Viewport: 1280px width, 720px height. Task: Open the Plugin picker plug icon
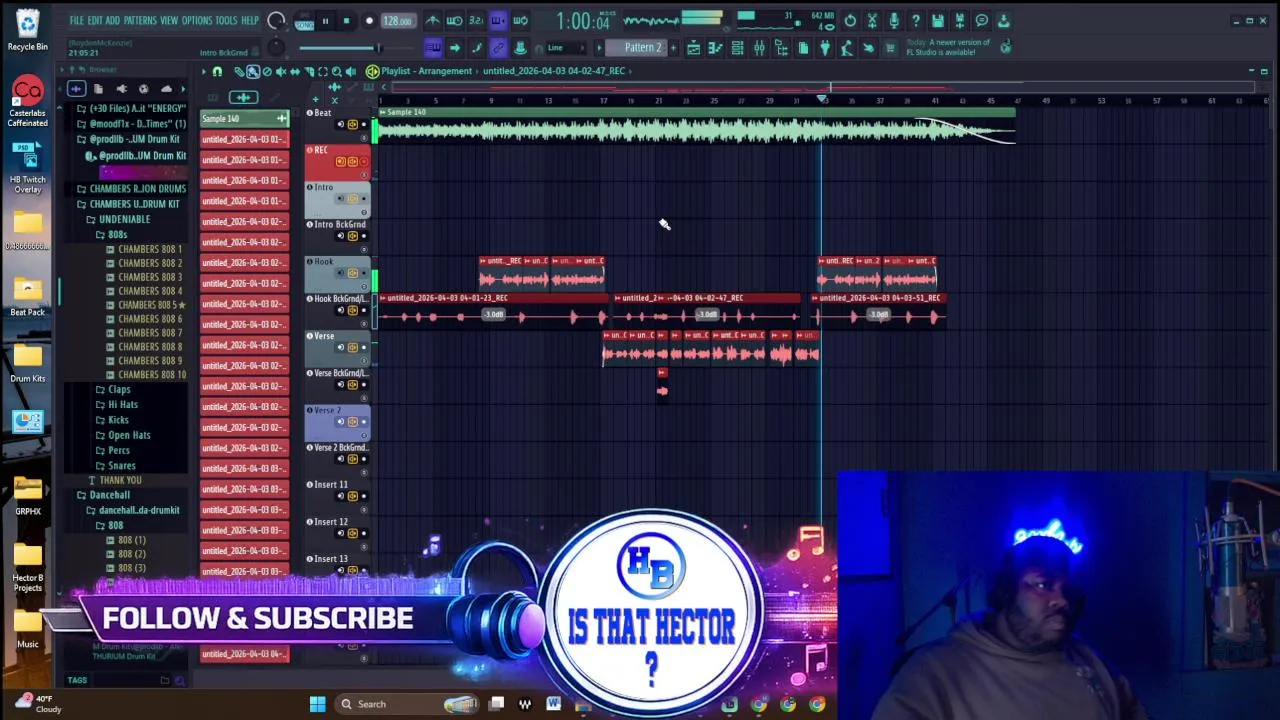(825, 47)
